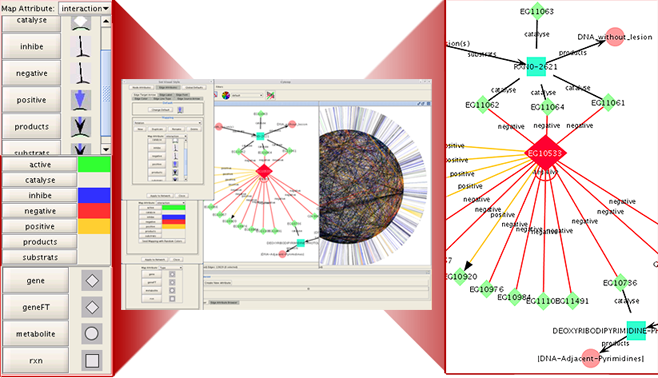Select the inhibe arrow shape icon

tap(80, 47)
